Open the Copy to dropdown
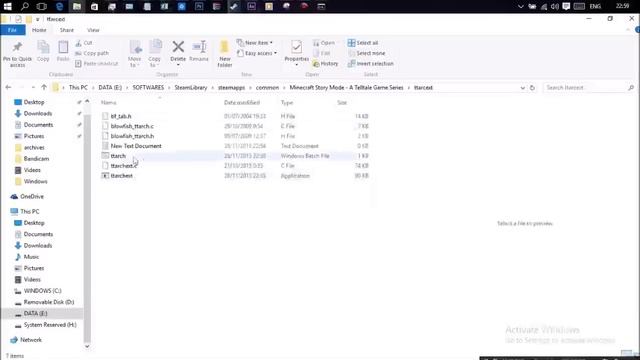 tap(155, 54)
